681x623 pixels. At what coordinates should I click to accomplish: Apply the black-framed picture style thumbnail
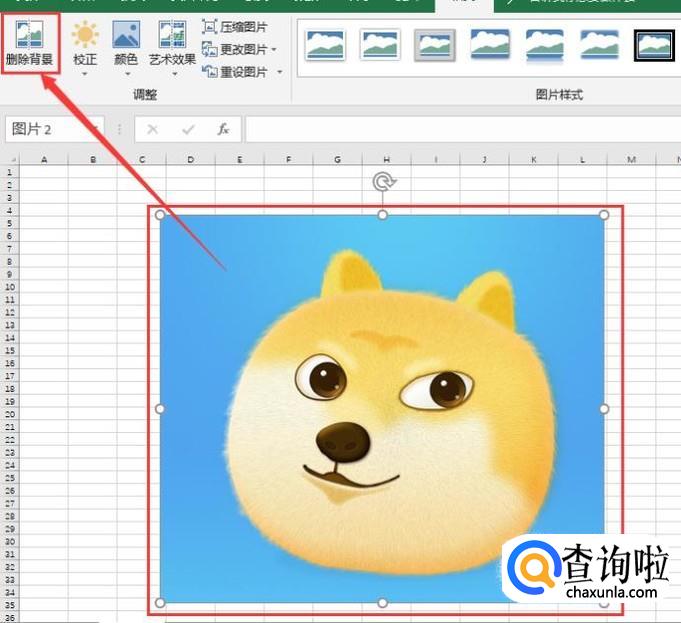point(654,45)
